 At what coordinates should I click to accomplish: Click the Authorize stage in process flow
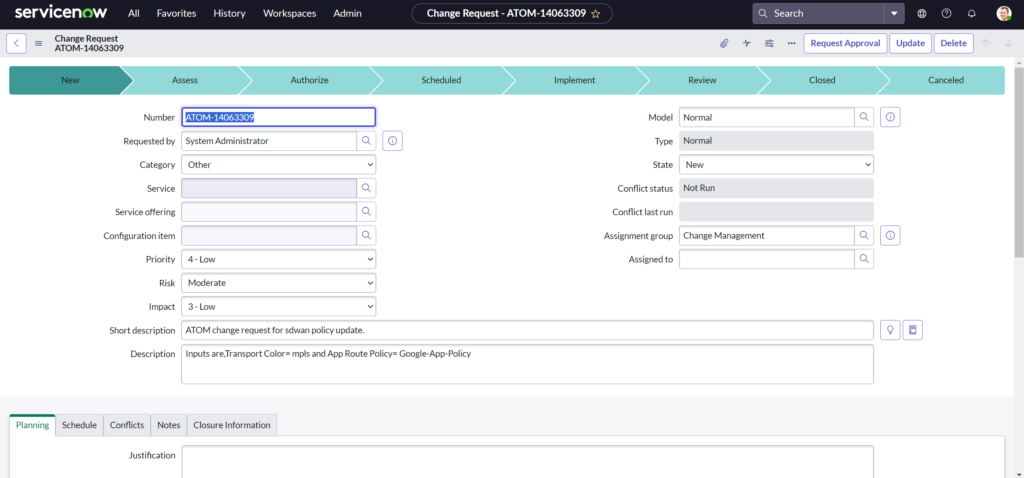point(310,80)
